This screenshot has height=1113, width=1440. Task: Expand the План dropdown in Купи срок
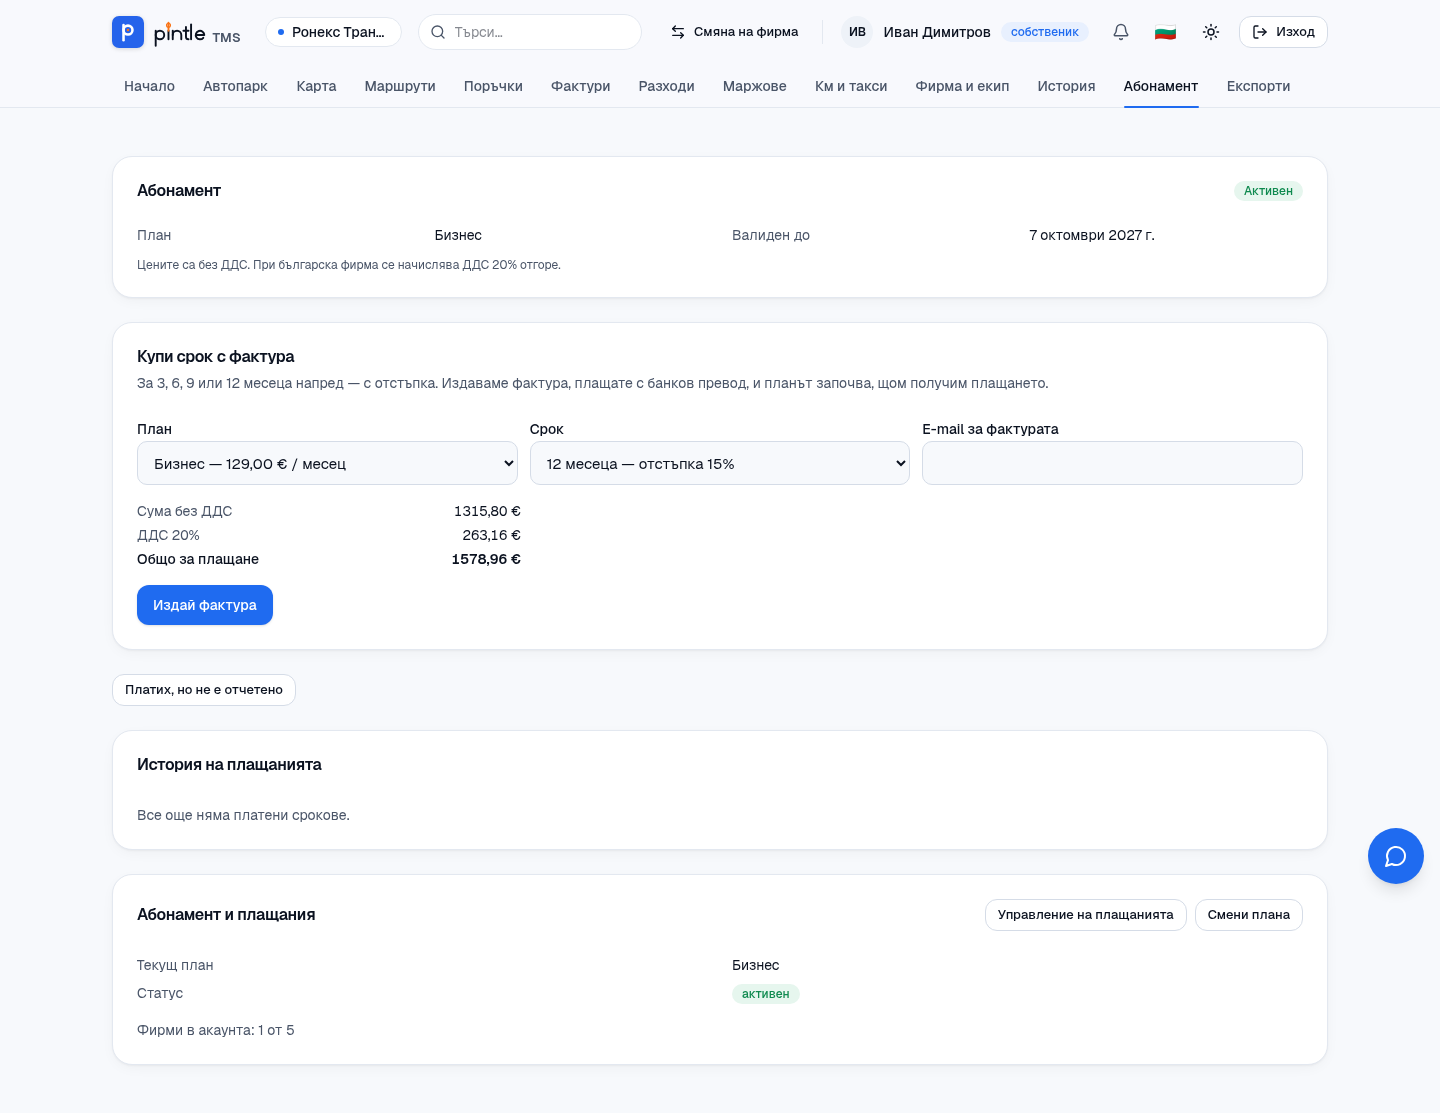point(327,463)
